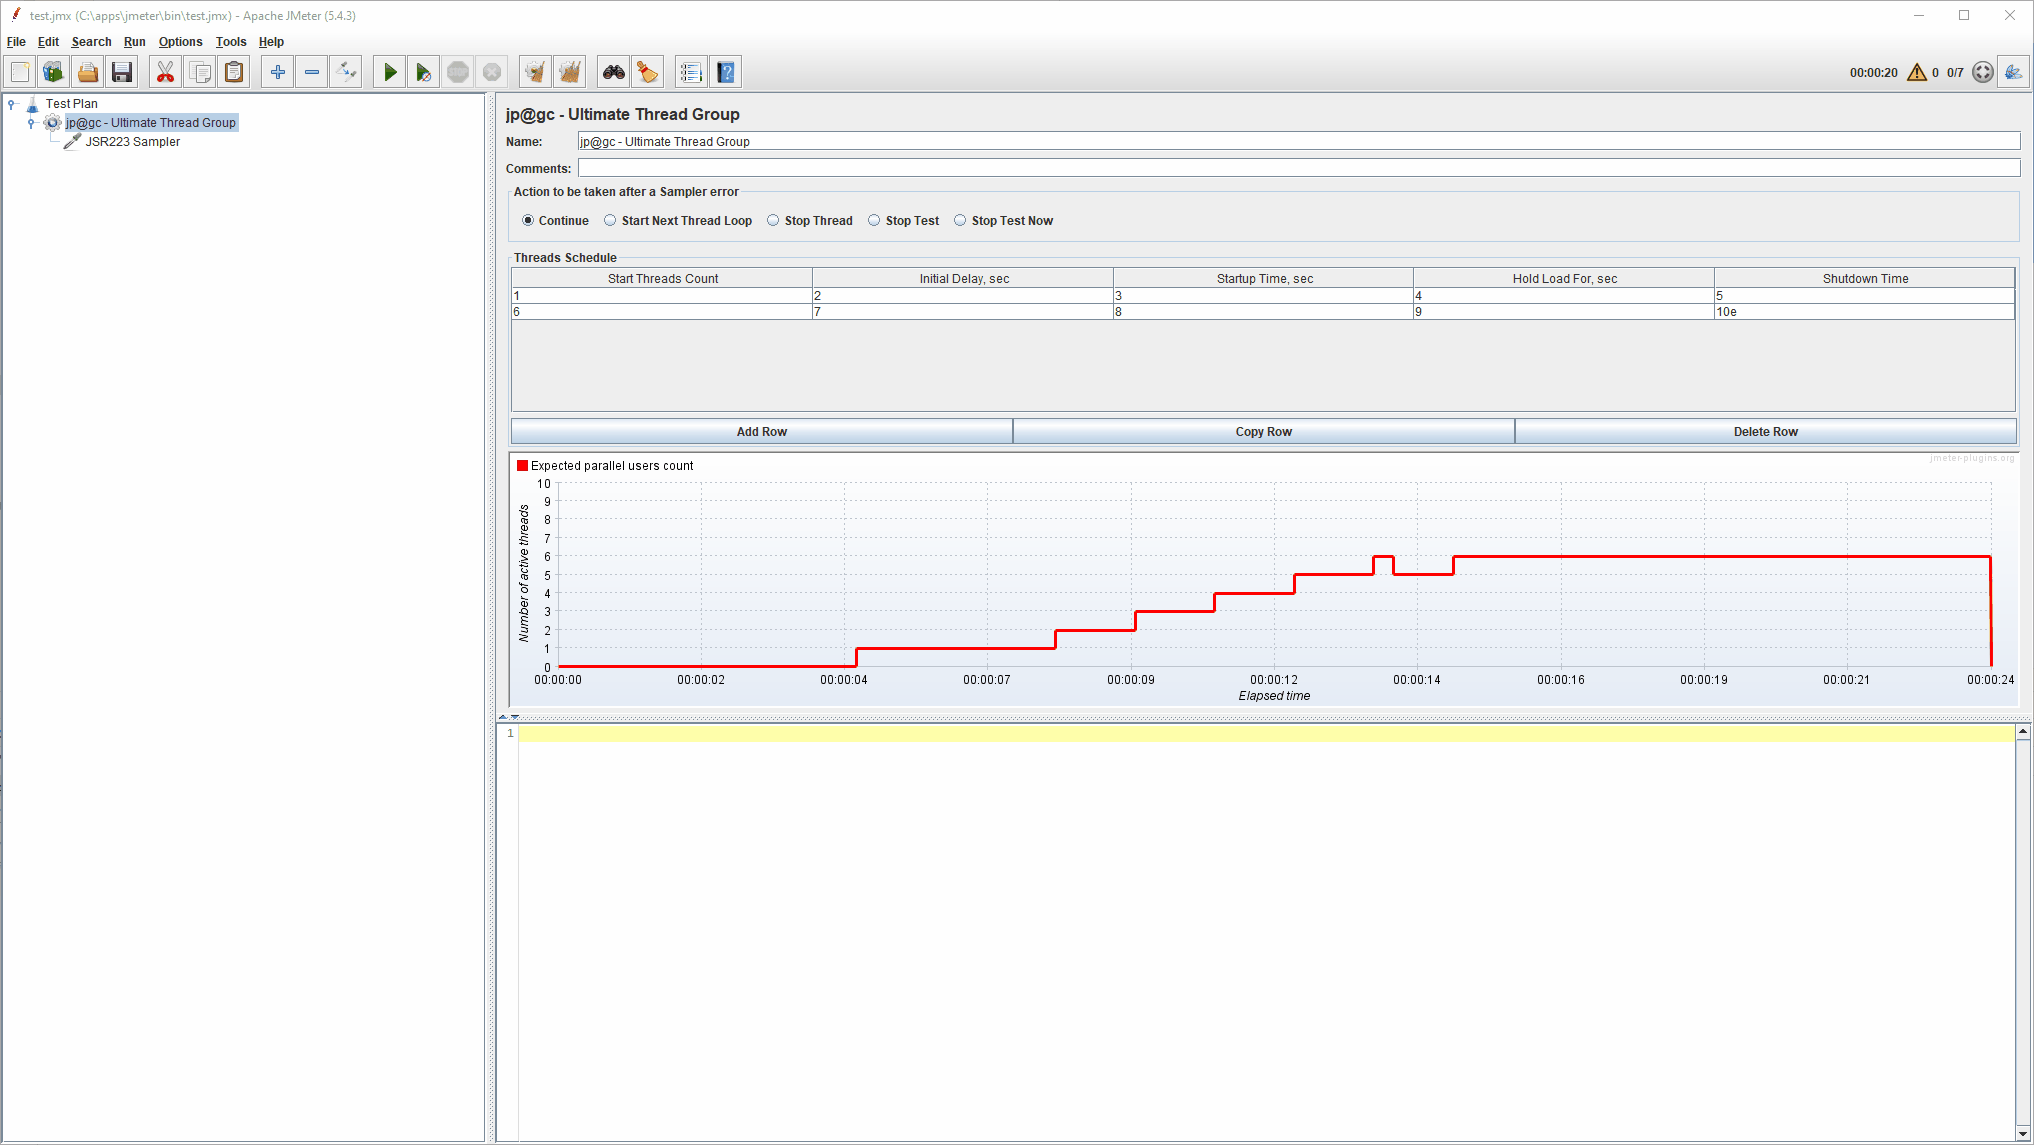
Task: Click the Stop button to halt test
Action: 458,71
